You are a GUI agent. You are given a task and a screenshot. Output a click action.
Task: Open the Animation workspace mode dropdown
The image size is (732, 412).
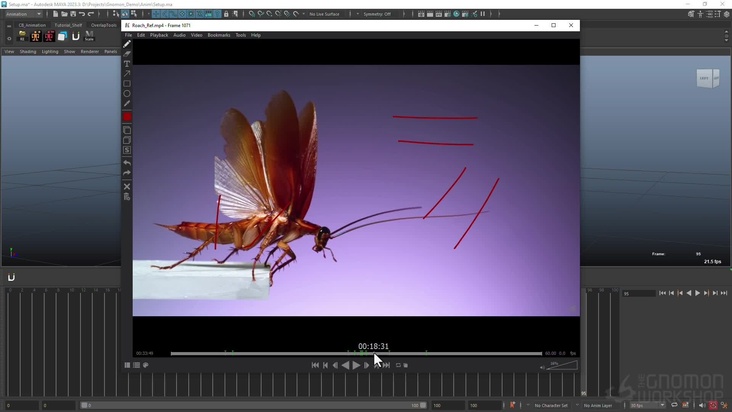pyautogui.click(x=24, y=14)
